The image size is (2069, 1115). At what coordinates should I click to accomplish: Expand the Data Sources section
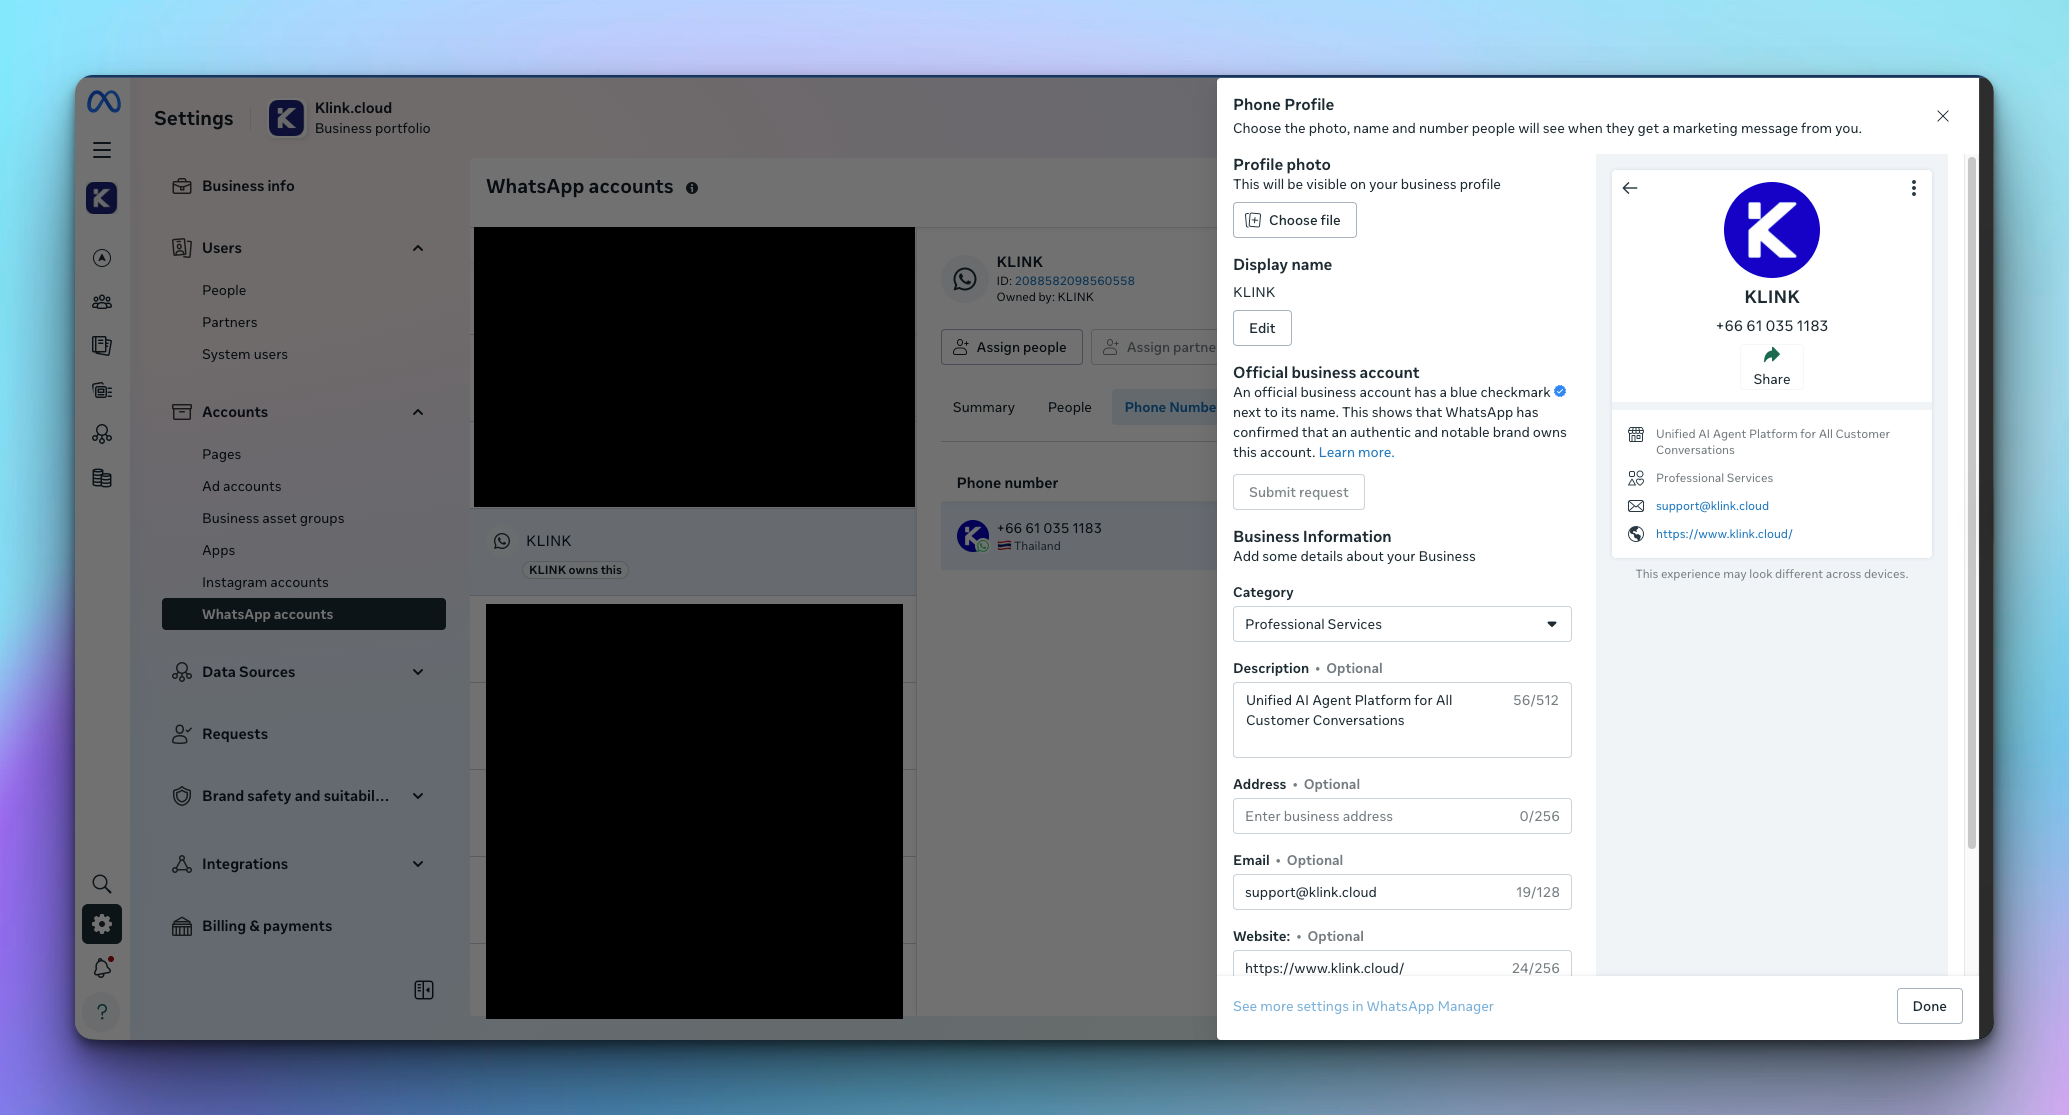(418, 672)
